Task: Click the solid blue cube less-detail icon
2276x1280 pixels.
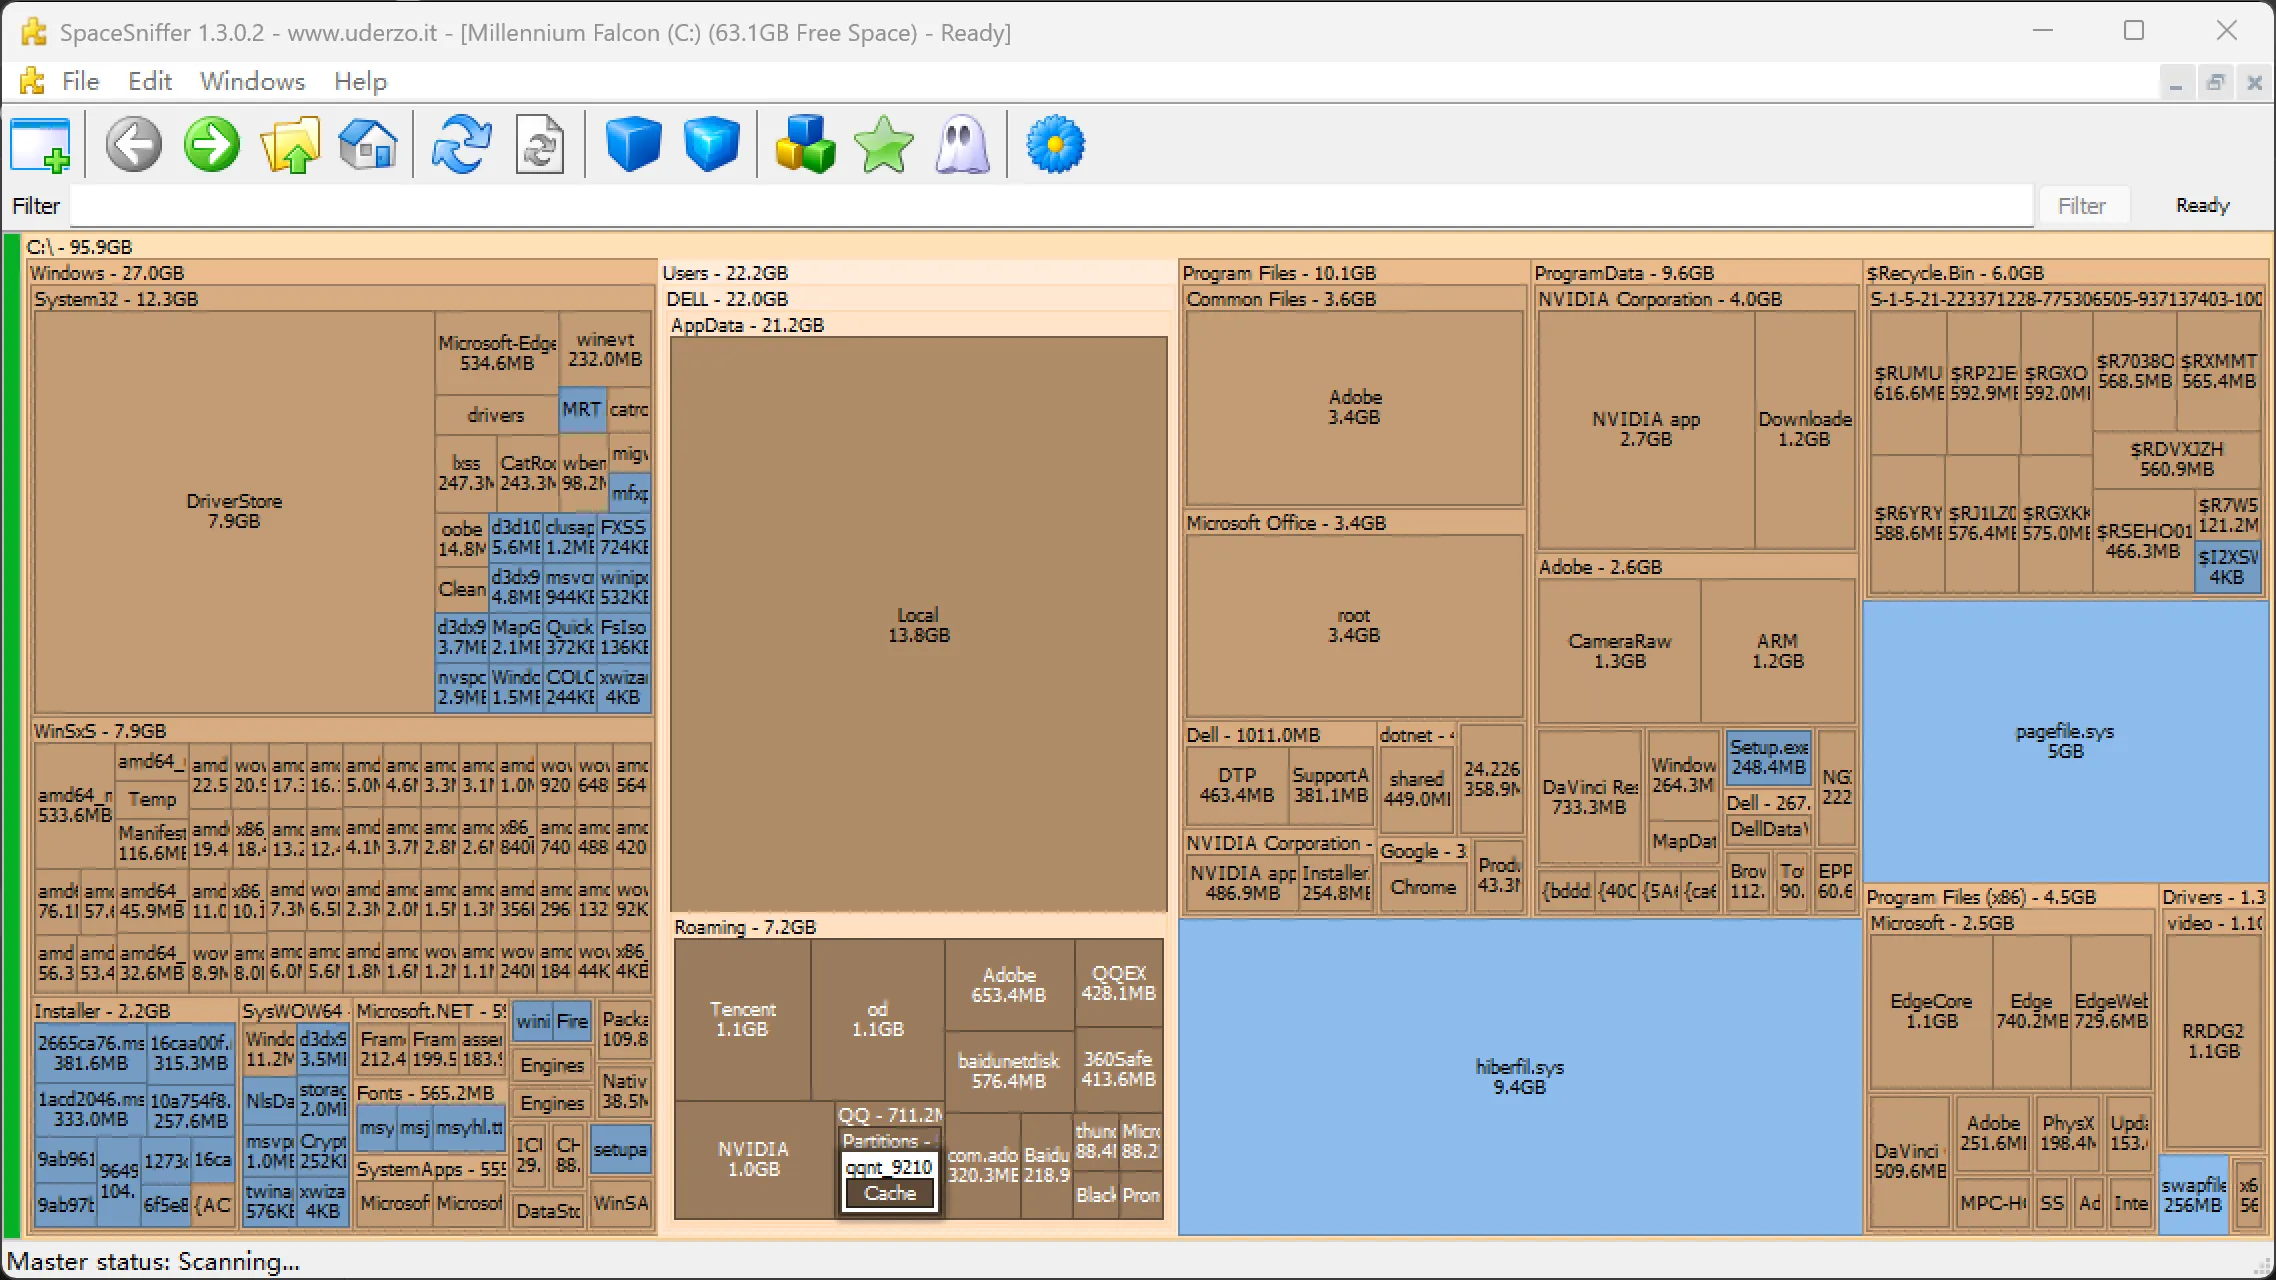Action: click(633, 145)
